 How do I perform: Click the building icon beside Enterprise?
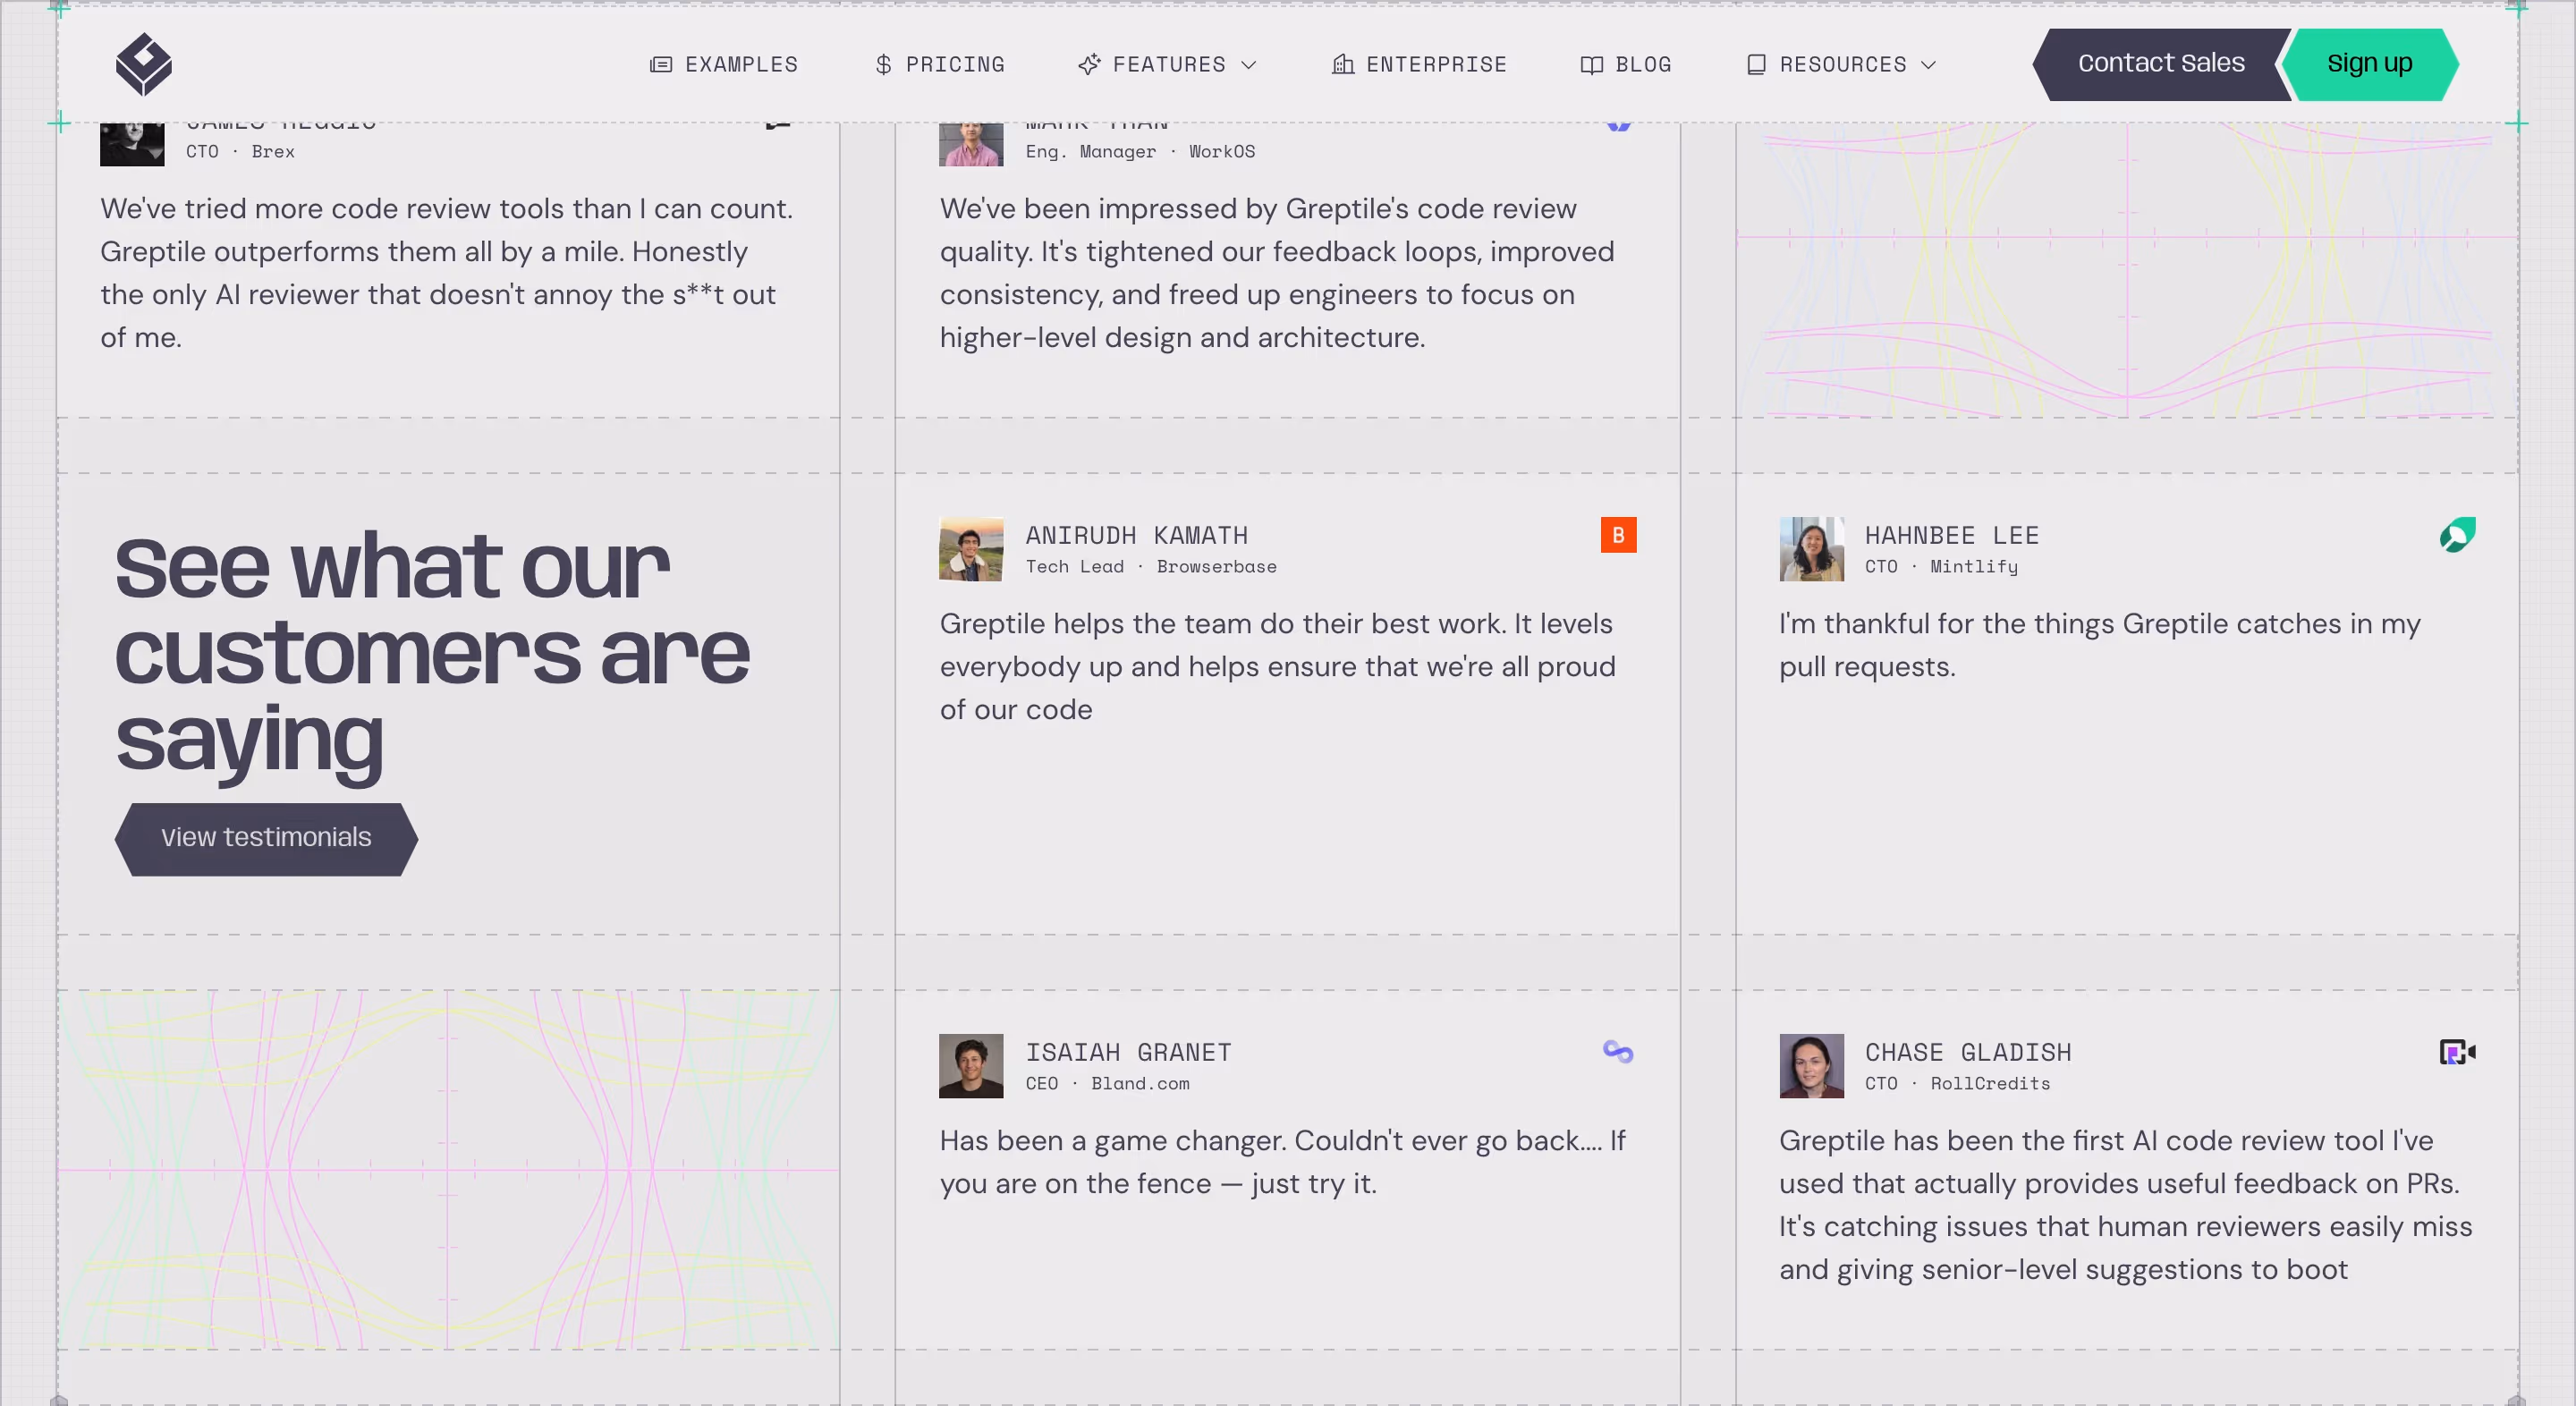coord(1342,65)
